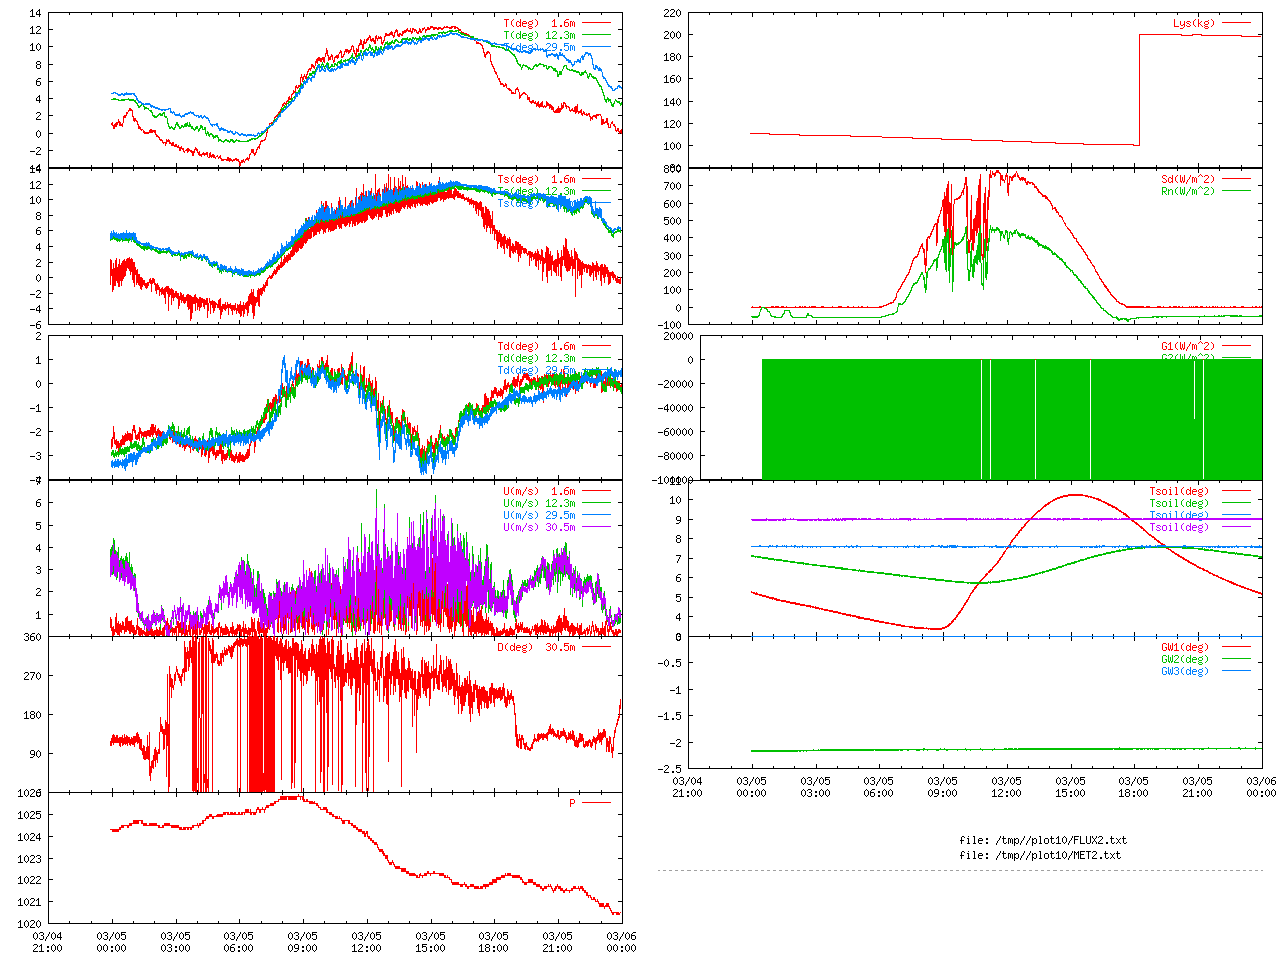Select the 'Ts(deg) 1.6m' legend entry
1280x960 pixels.
tap(537, 180)
